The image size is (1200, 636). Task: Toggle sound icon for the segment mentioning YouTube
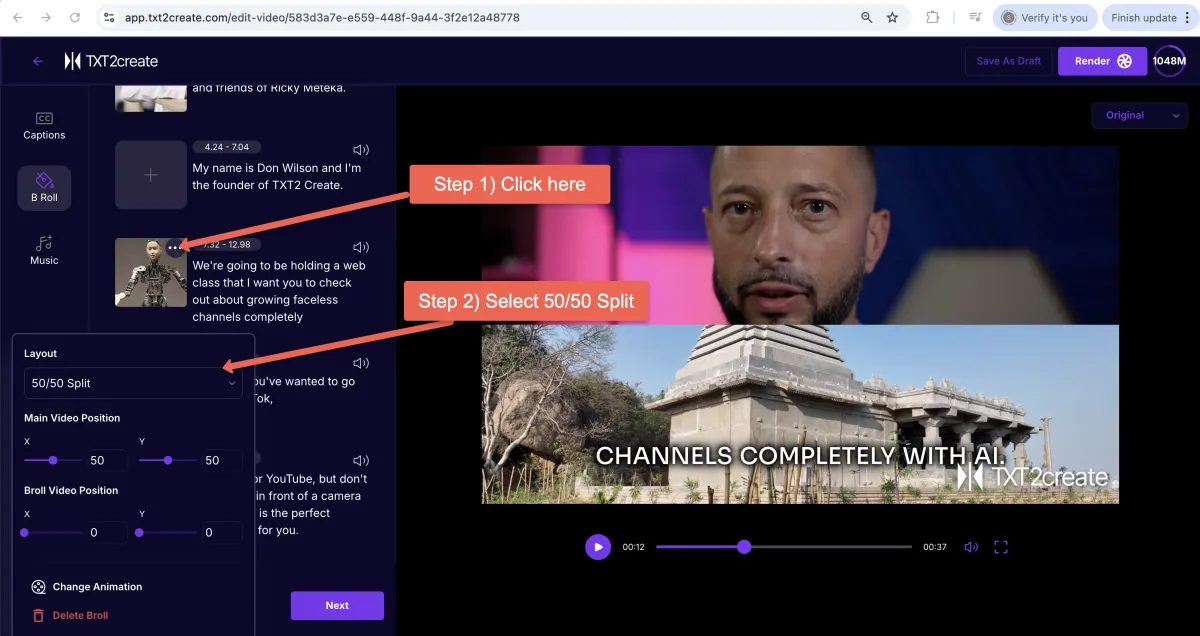click(361, 461)
